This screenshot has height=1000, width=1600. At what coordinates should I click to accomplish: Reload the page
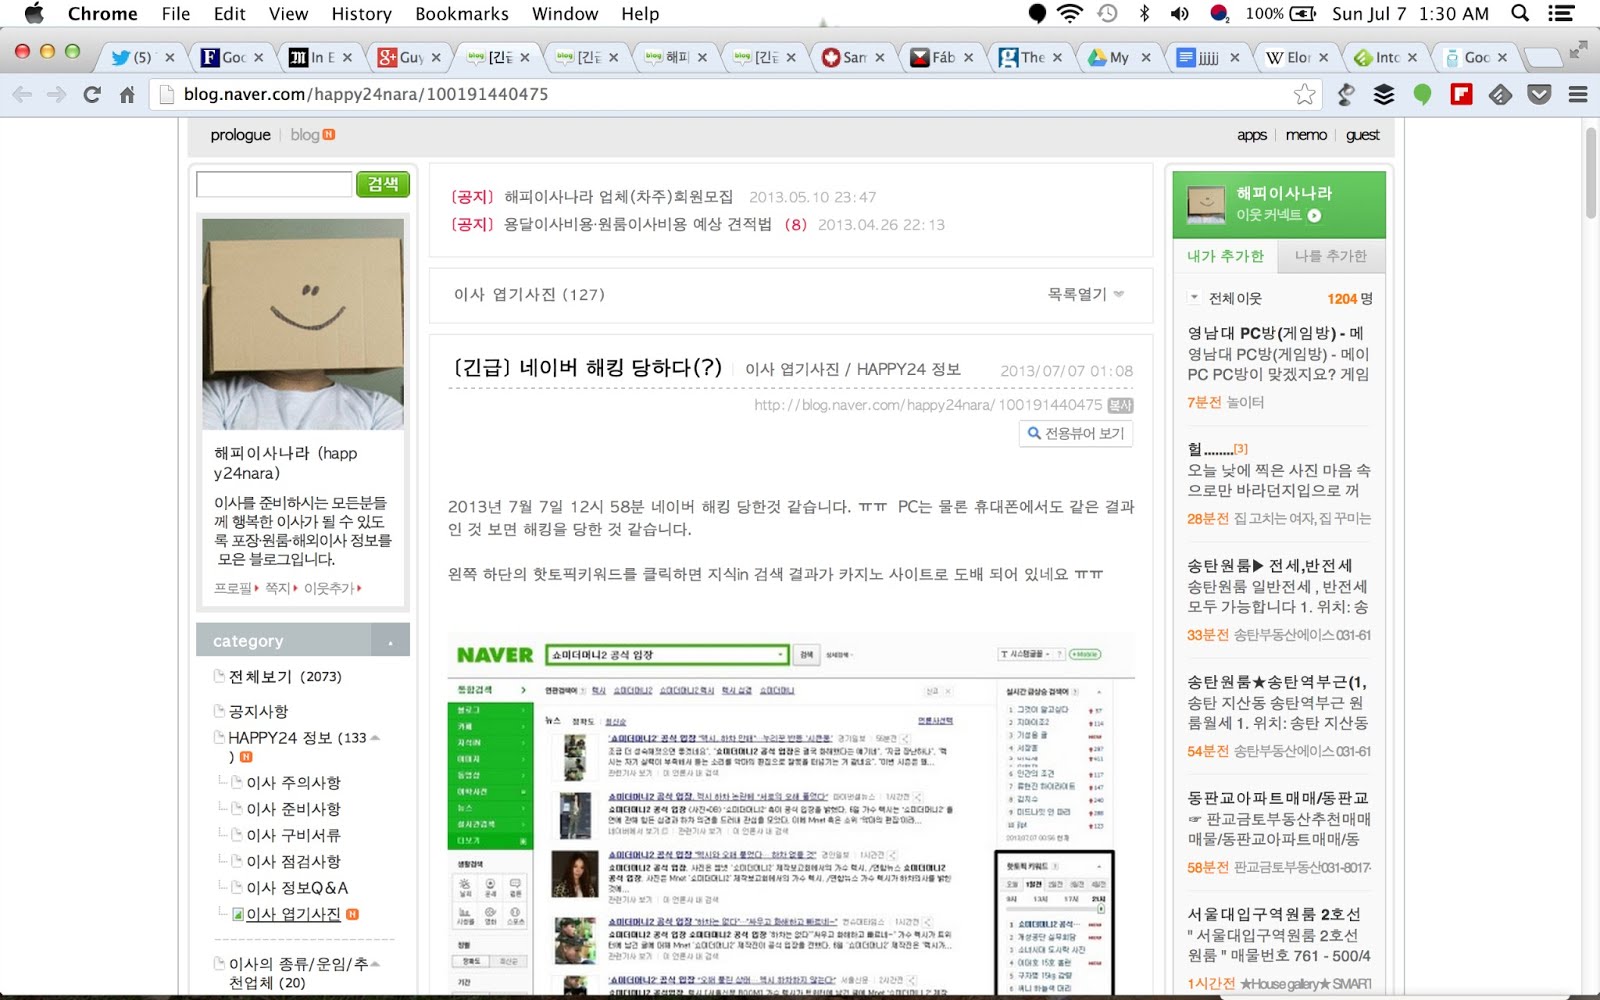(92, 95)
